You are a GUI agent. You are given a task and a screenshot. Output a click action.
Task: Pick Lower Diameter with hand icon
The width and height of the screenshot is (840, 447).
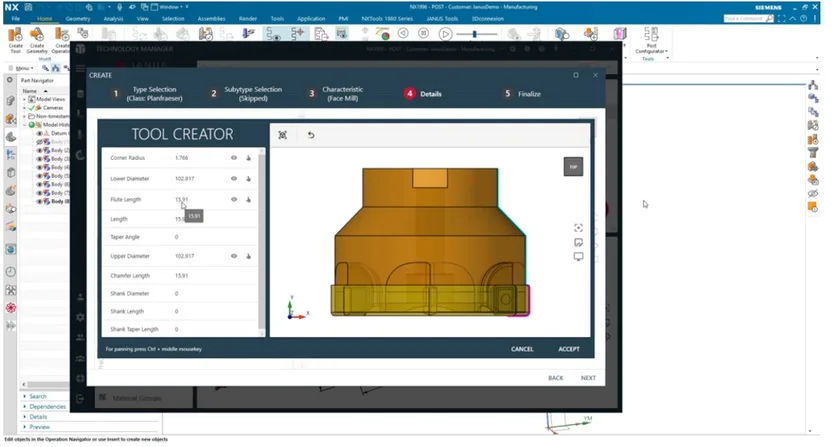click(x=249, y=178)
